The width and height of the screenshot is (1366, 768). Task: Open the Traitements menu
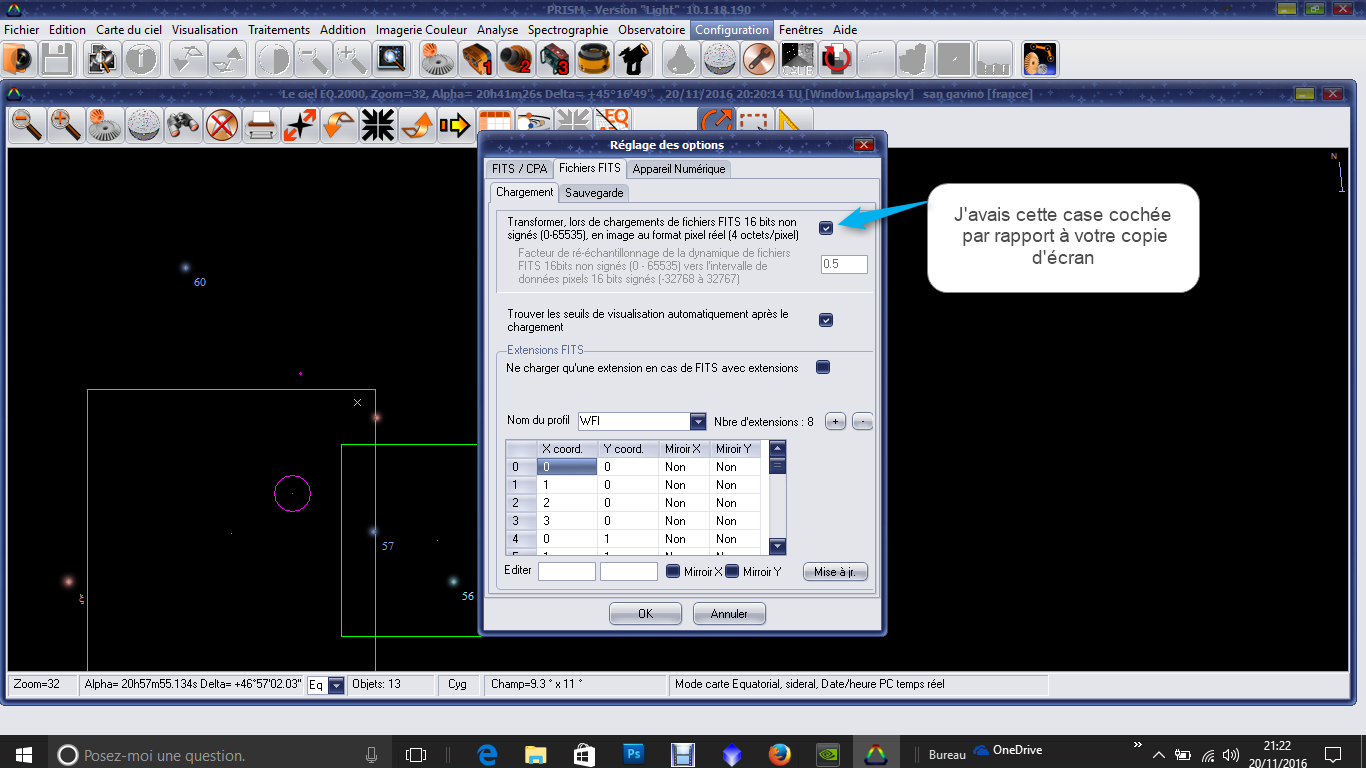point(279,30)
